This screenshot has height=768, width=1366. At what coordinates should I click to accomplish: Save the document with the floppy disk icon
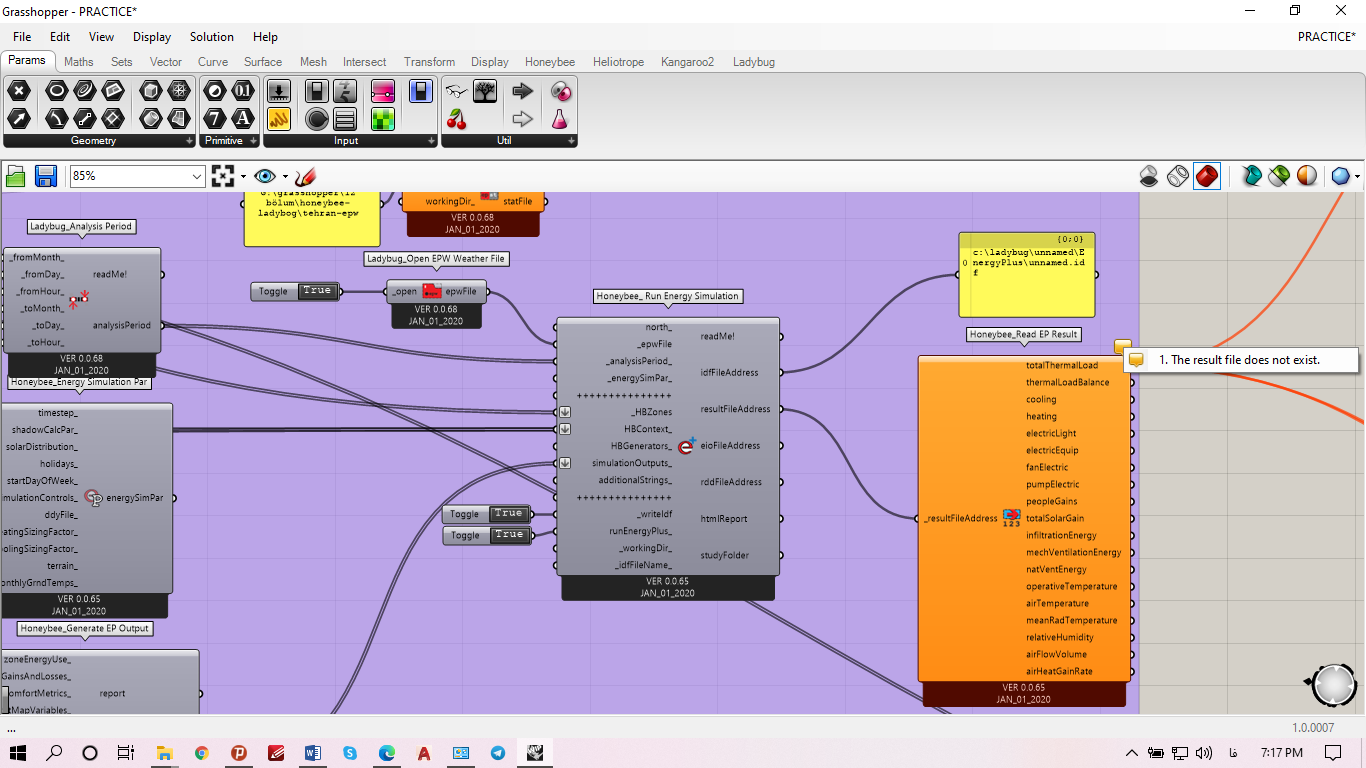point(46,176)
